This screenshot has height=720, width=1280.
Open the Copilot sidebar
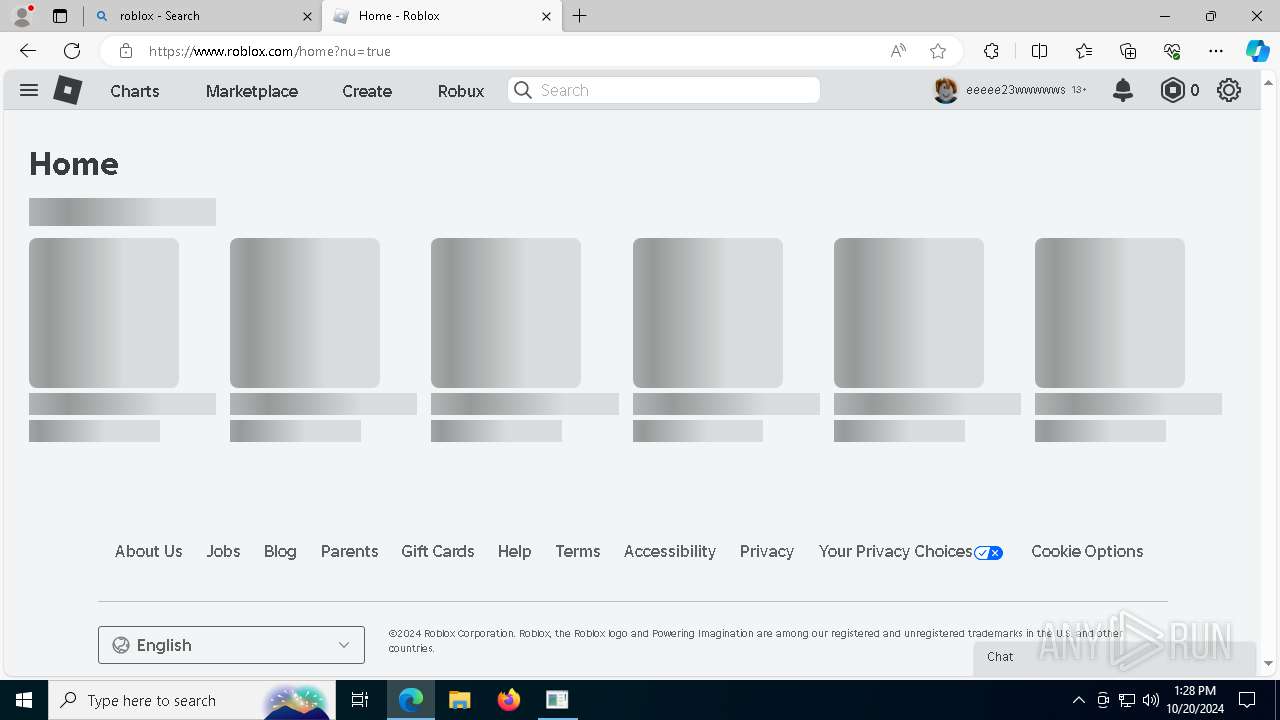click(1257, 51)
